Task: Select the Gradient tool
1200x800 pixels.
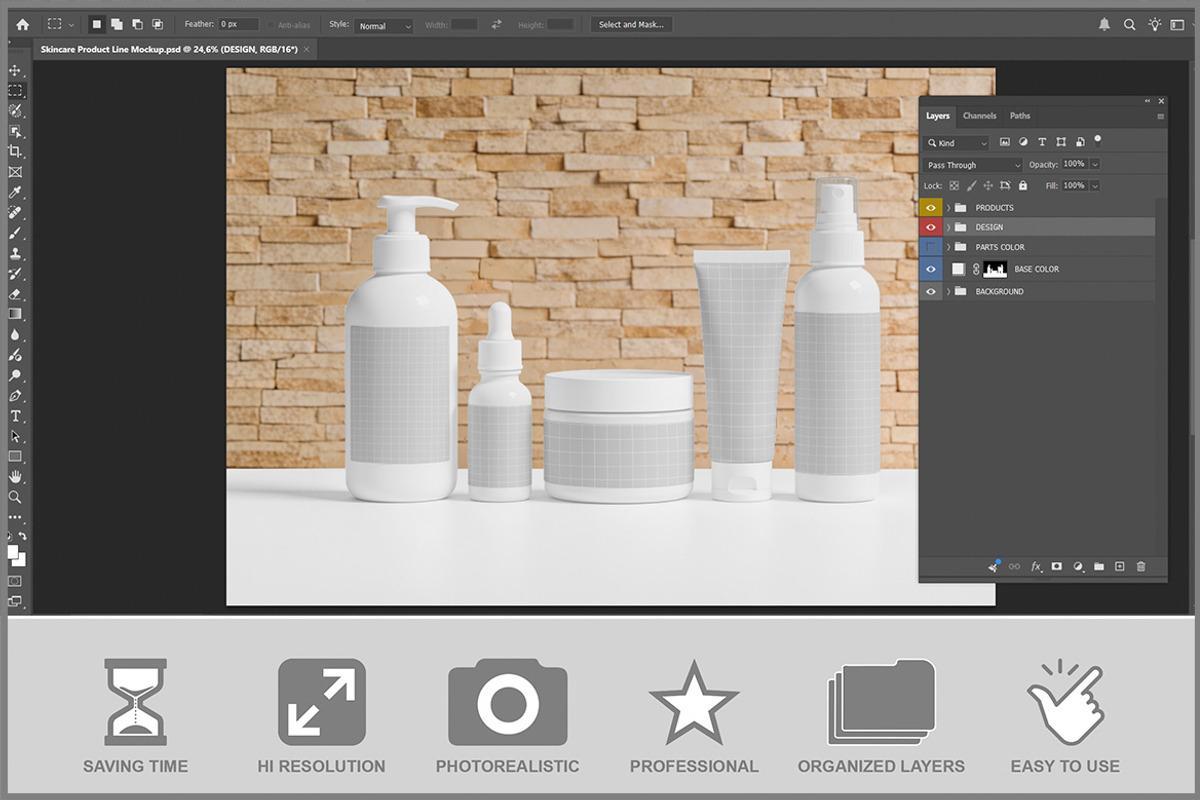Action: [x=15, y=314]
